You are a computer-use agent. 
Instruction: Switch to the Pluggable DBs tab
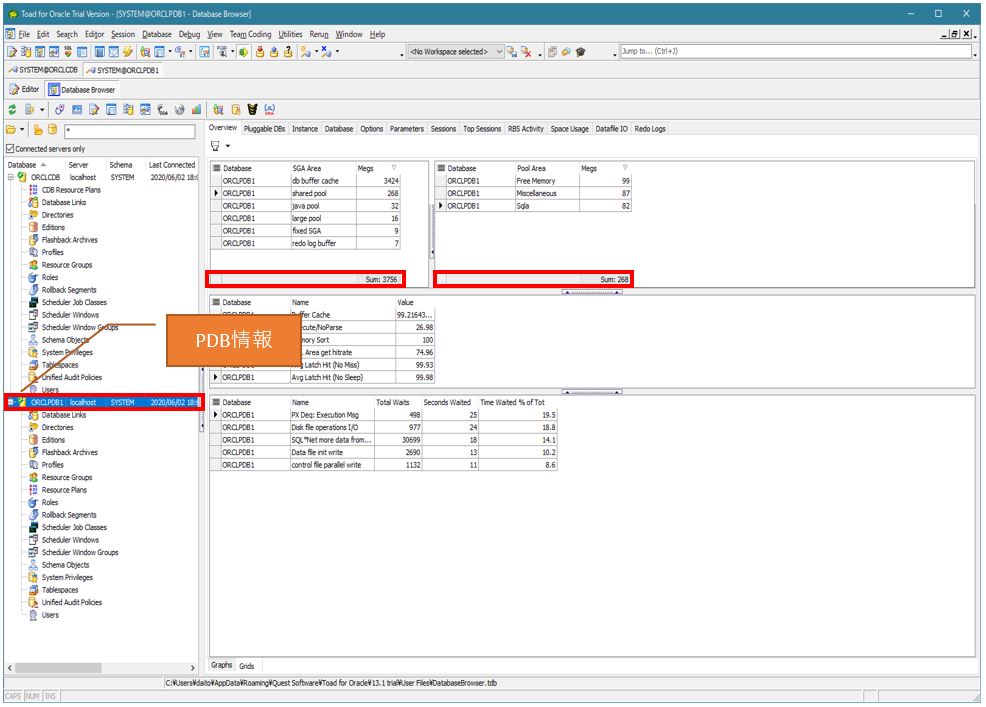pos(264,129)
